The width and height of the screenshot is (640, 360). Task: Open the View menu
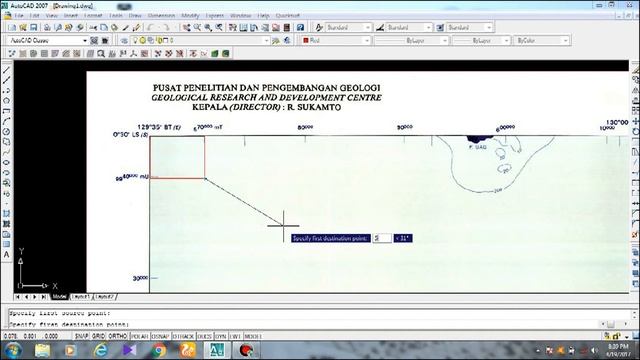tap(51, 16)
